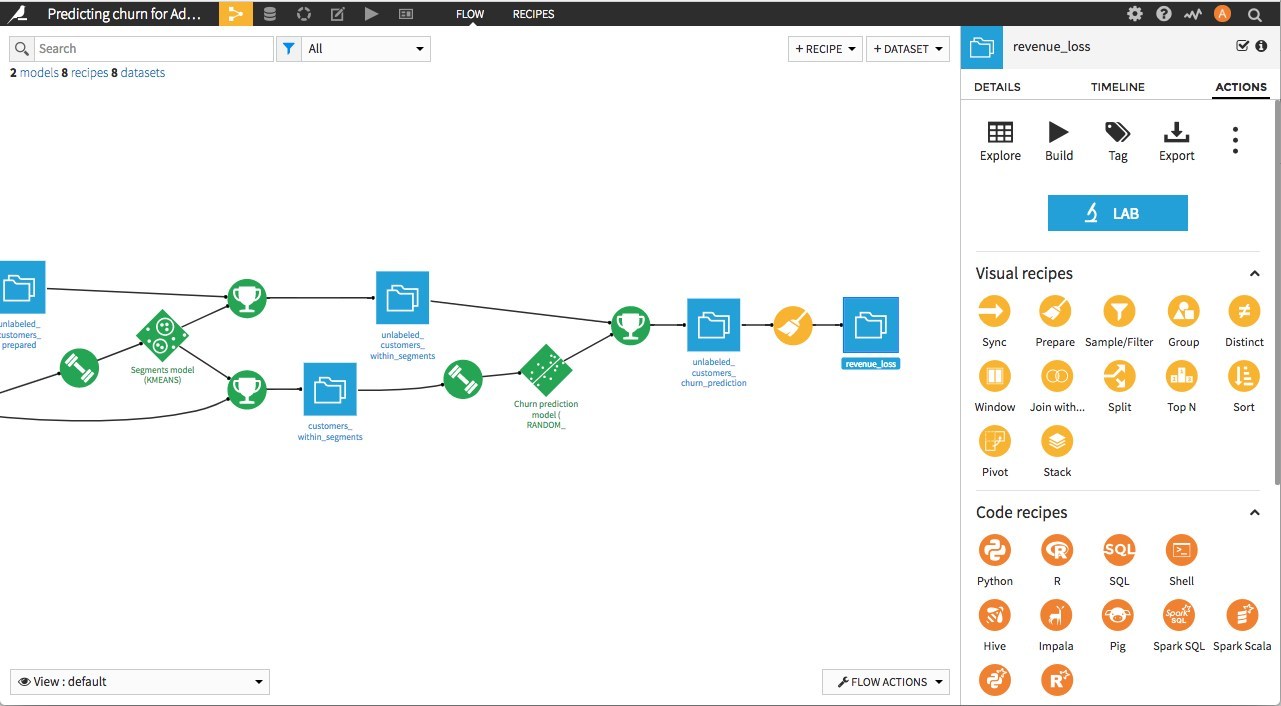Open the settings gear icon
Viewport: 1281px width, 706px height.
click(1134, 14)
